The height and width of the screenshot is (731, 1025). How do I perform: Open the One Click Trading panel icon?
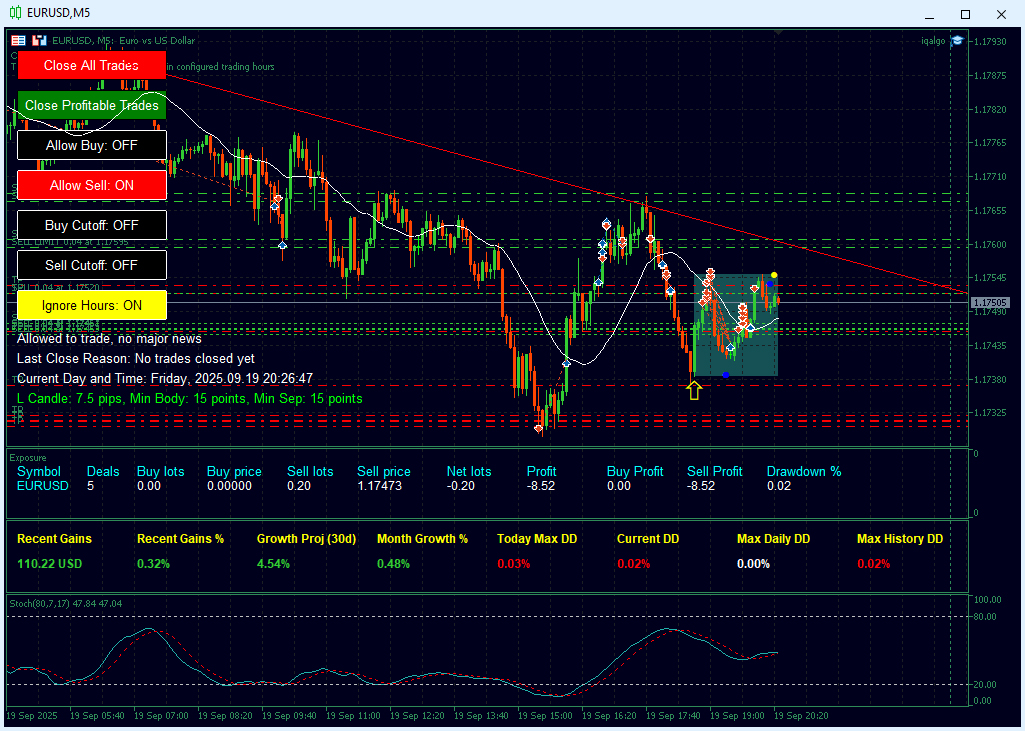(x=39, y=41)
